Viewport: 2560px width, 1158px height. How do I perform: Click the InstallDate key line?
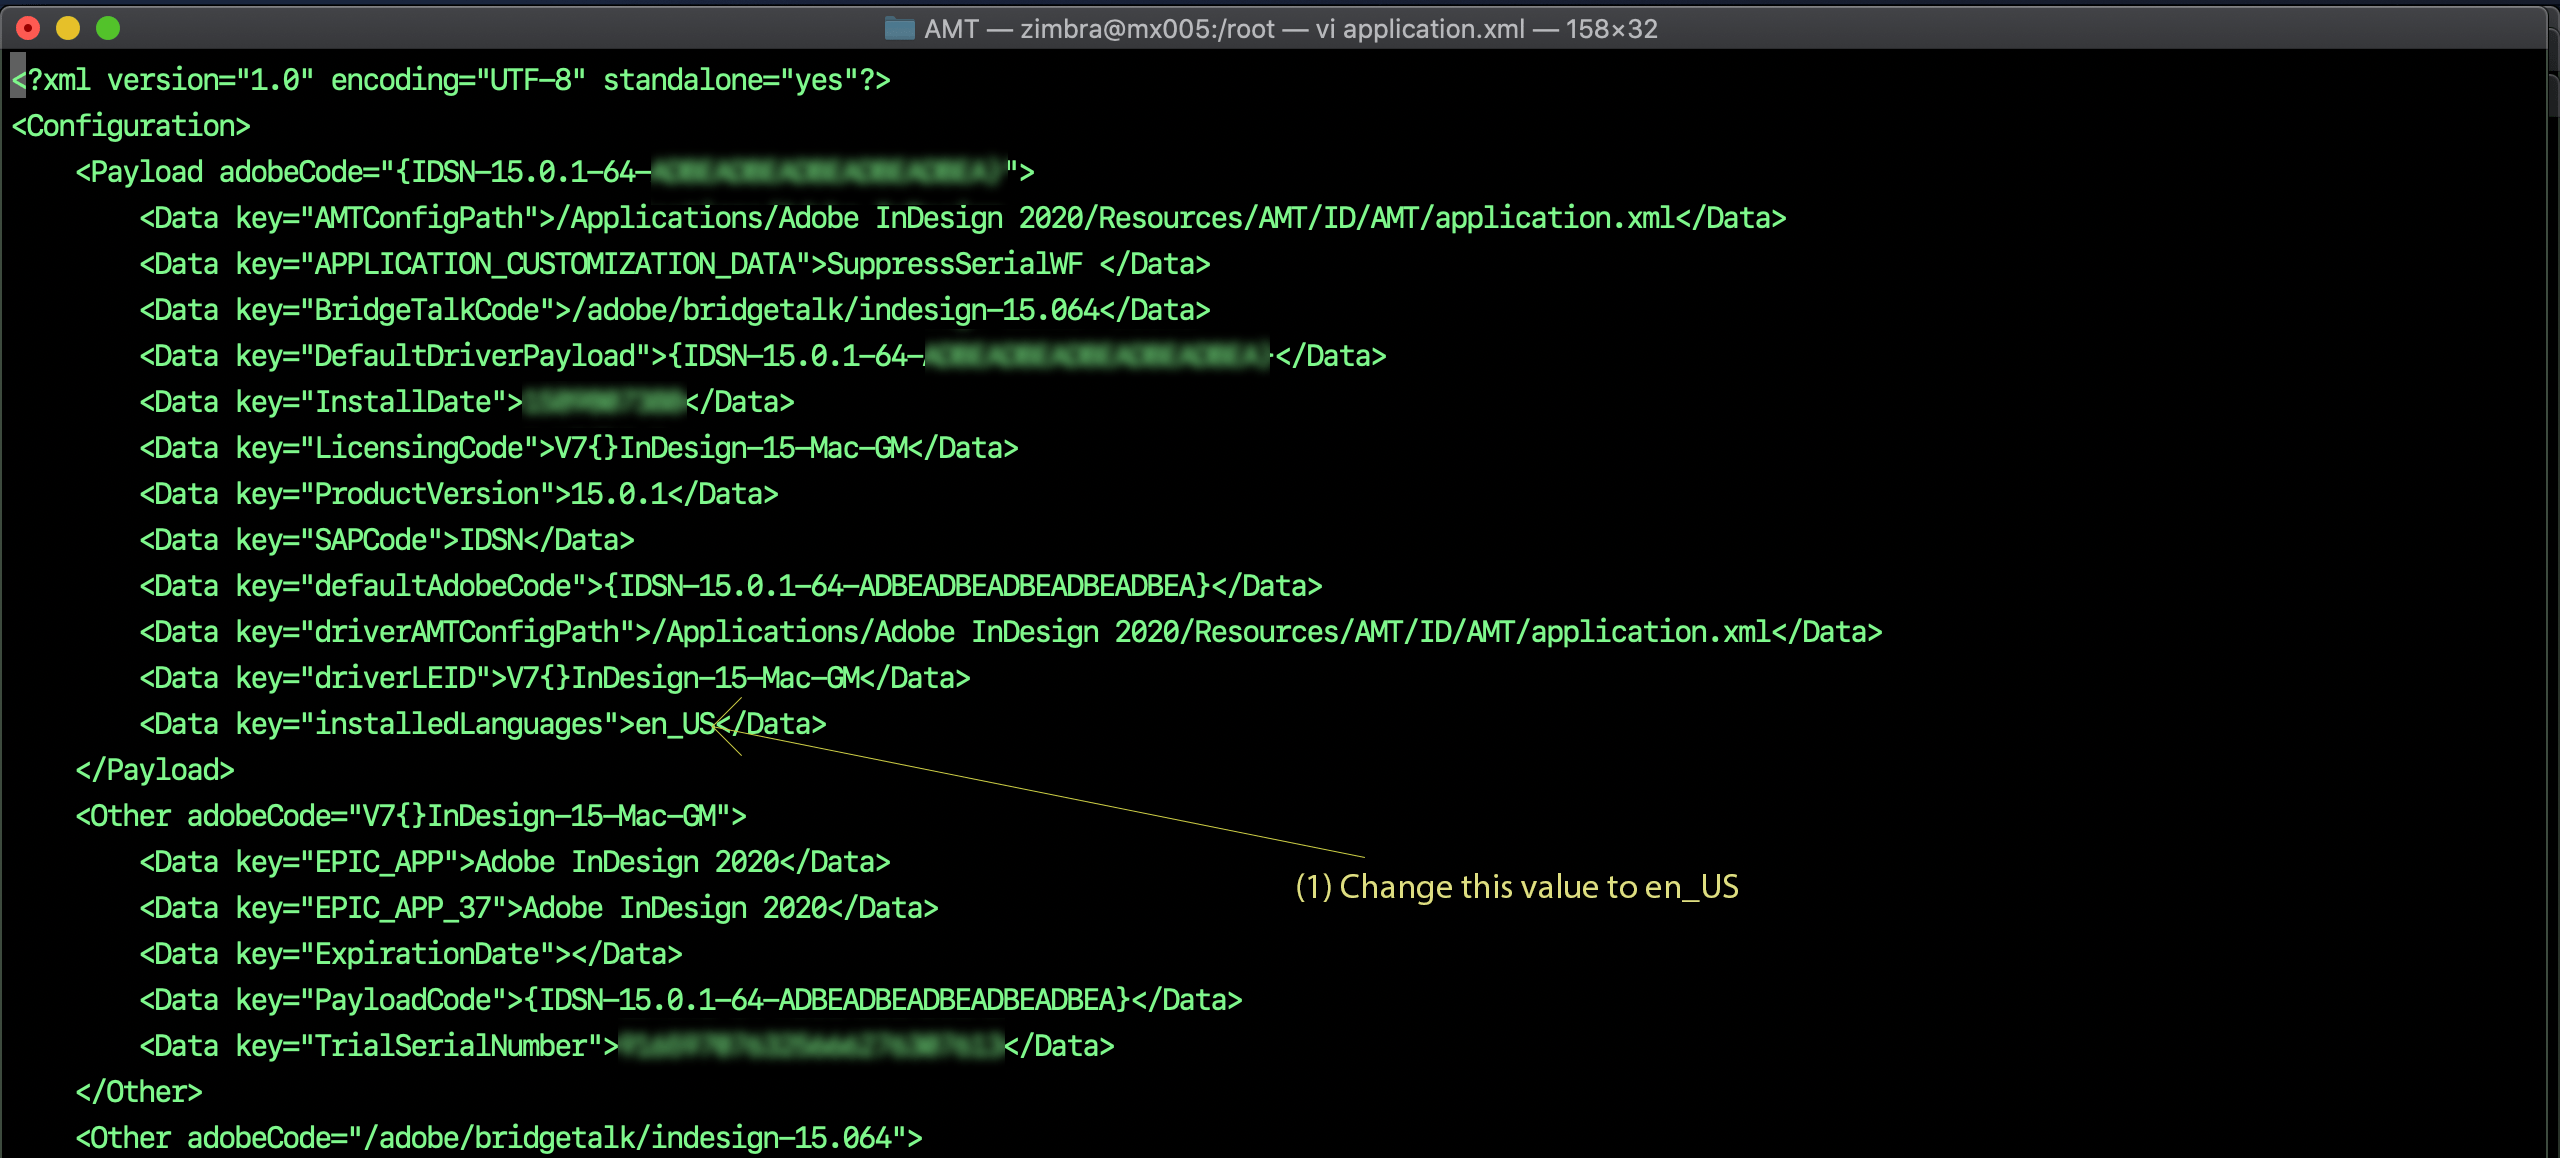click(x=467, y=402)
